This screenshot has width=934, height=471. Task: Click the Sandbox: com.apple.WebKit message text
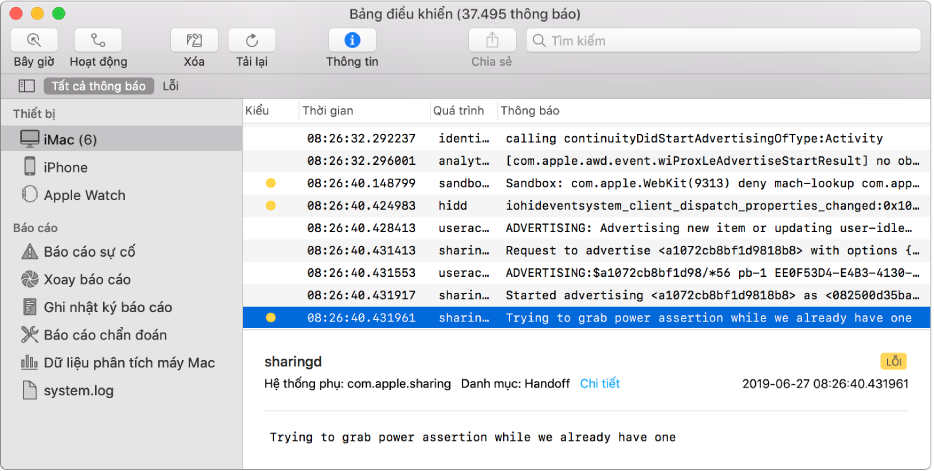click(x=712, y=183)
